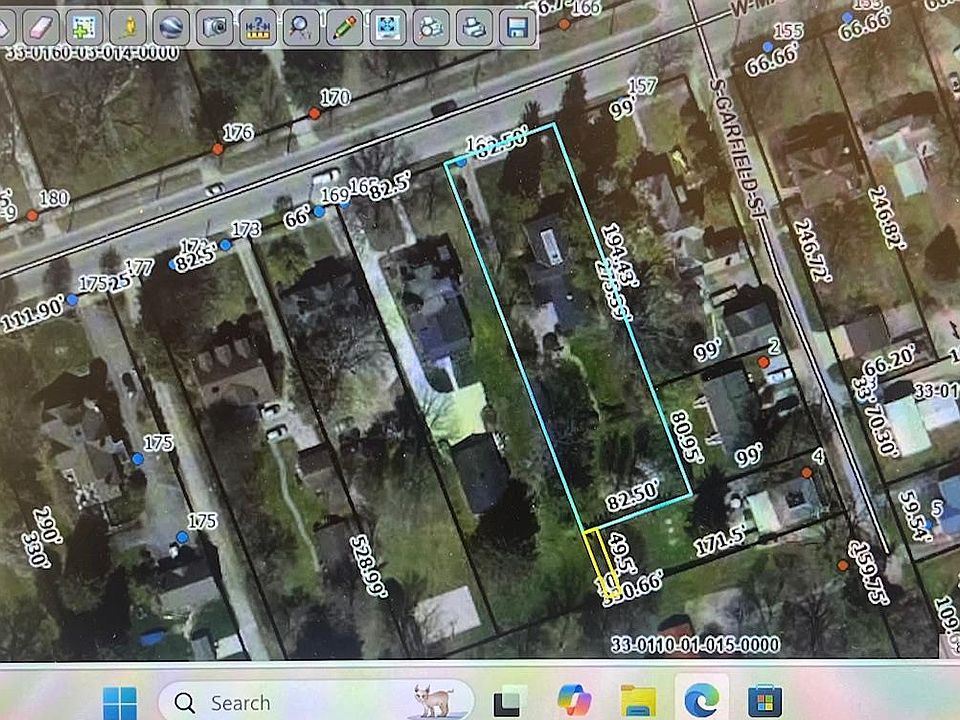Image resolution: width=960 pixels, height=720 pixels.
Task: Open the Windows Start menu
Action: click(119, 701)
